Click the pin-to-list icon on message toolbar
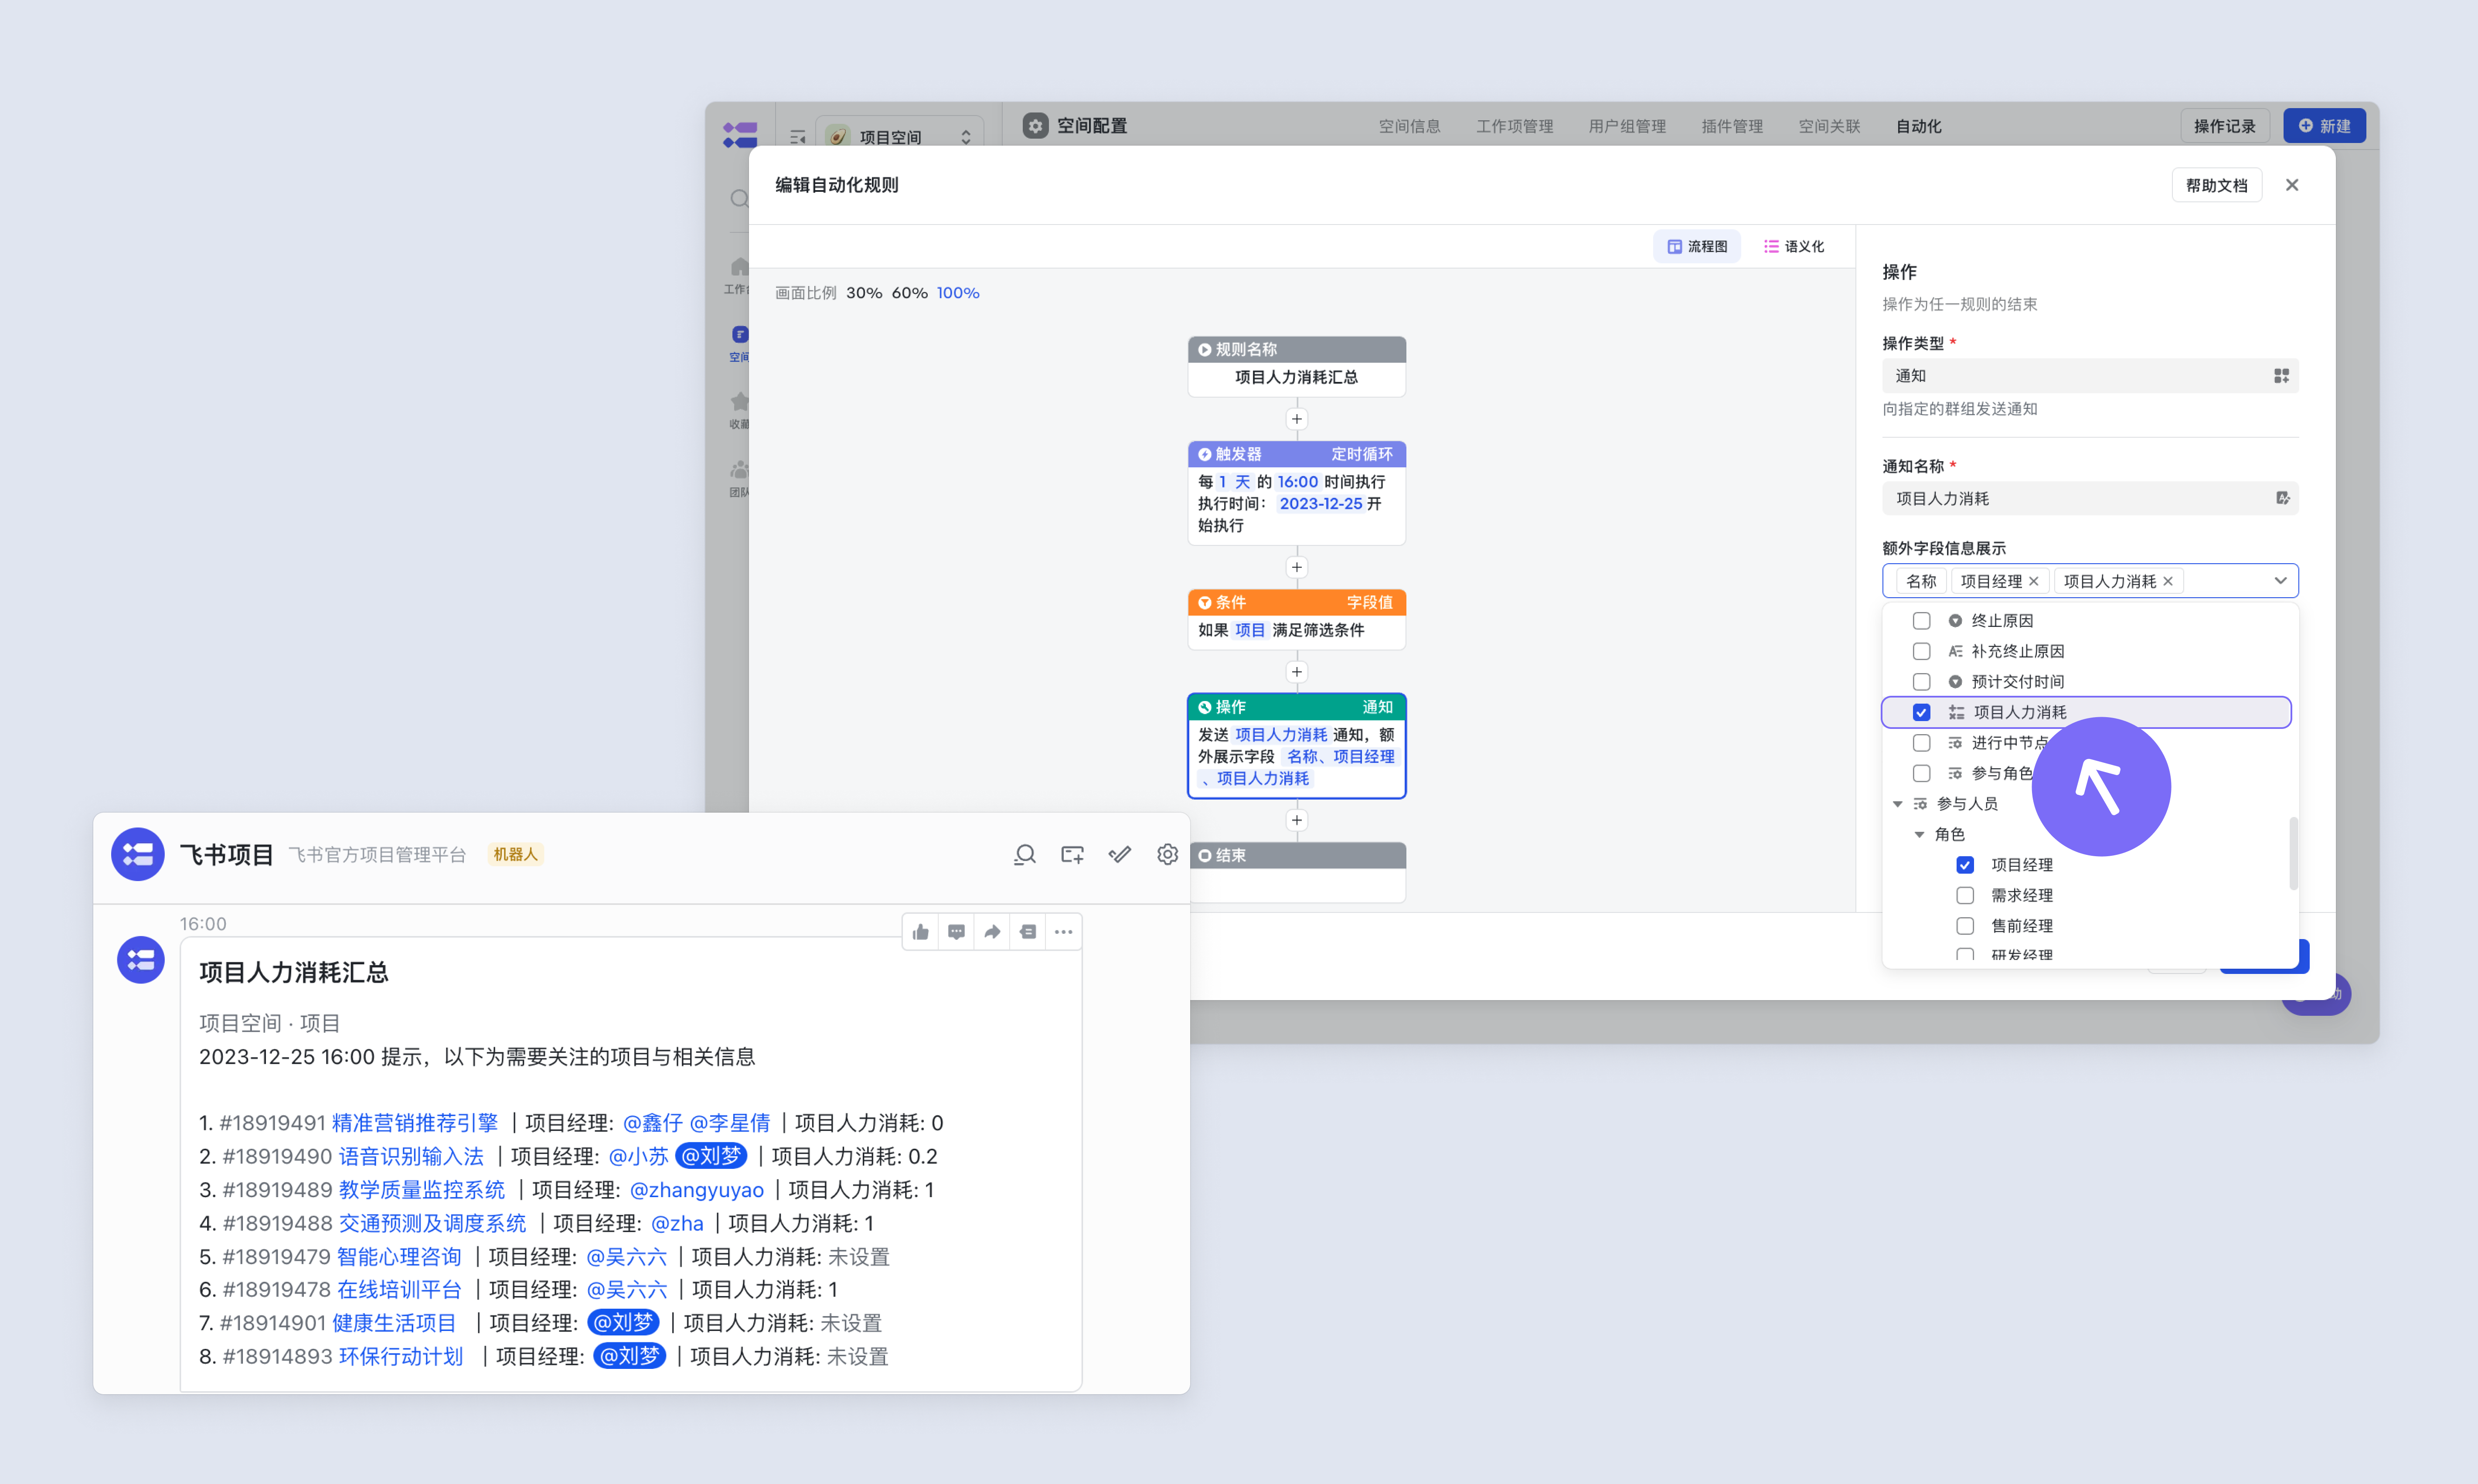 [x=1028, y=932]
